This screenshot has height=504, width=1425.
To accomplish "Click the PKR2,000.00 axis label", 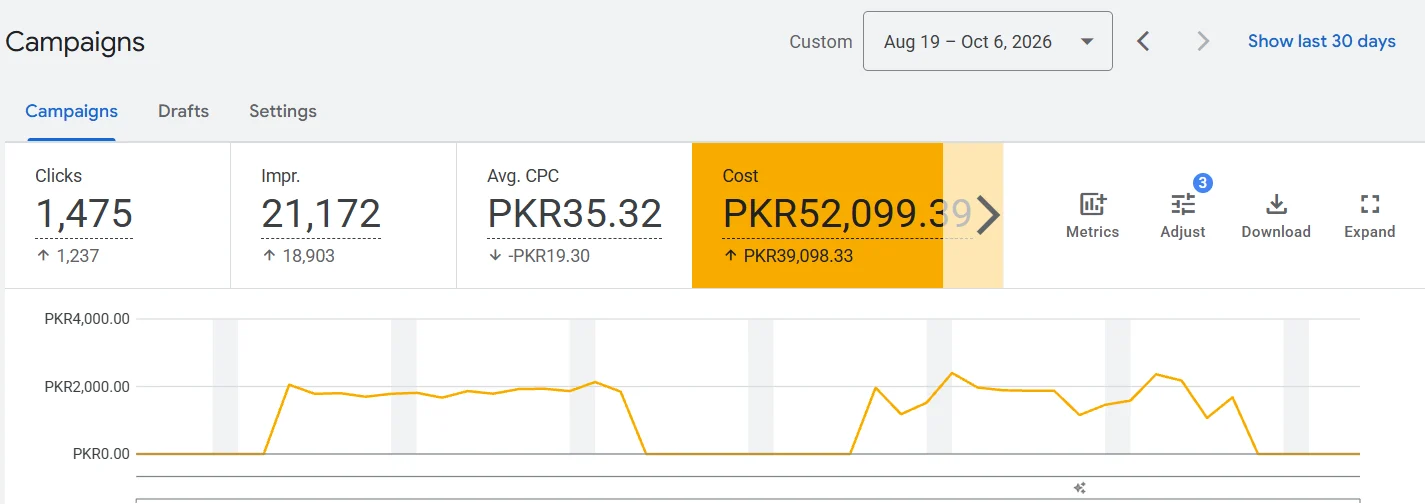I will coord(87,386).
